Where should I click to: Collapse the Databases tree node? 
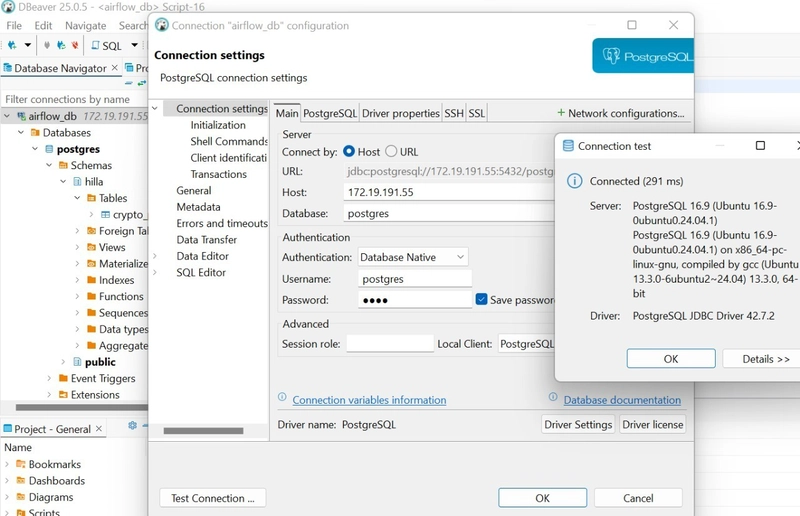[x=21, y=132]
